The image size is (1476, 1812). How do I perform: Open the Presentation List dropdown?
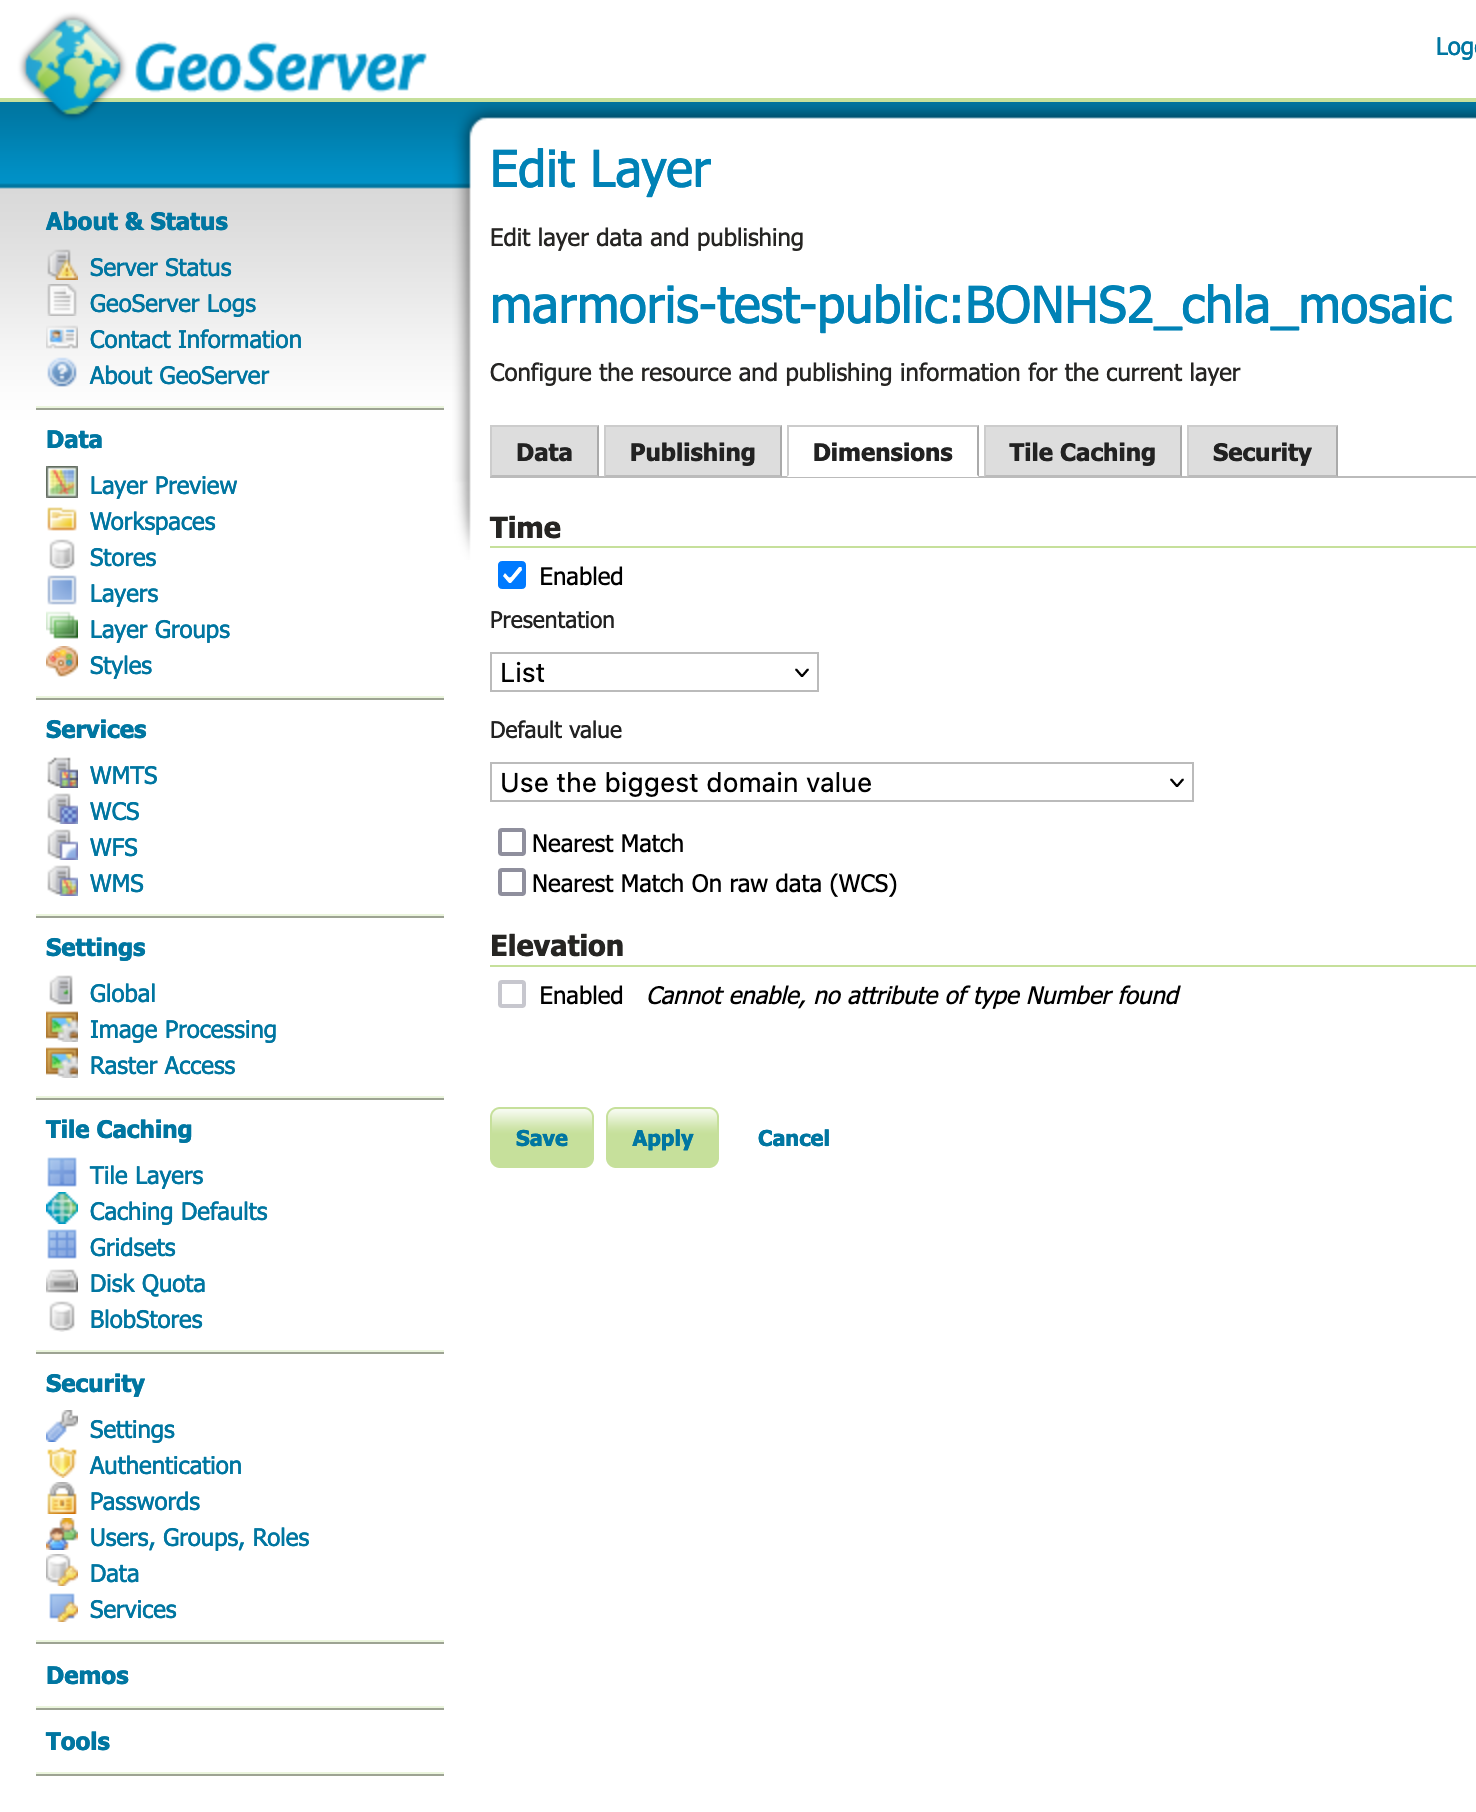click(654, 672)
